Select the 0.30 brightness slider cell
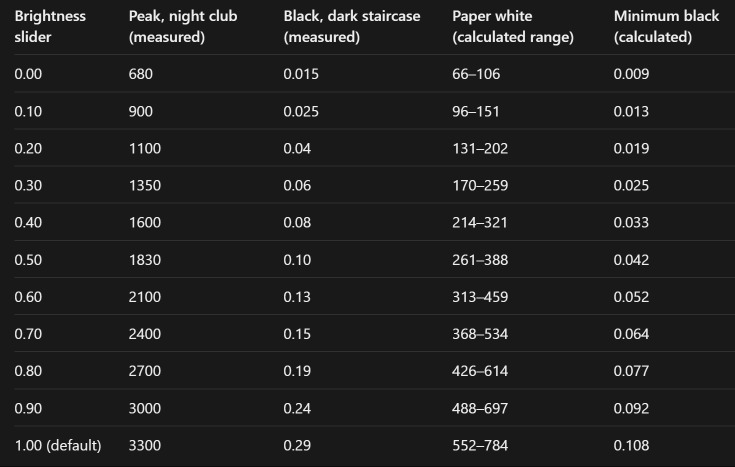Screen dimensions: 735x467 [28, 185]
